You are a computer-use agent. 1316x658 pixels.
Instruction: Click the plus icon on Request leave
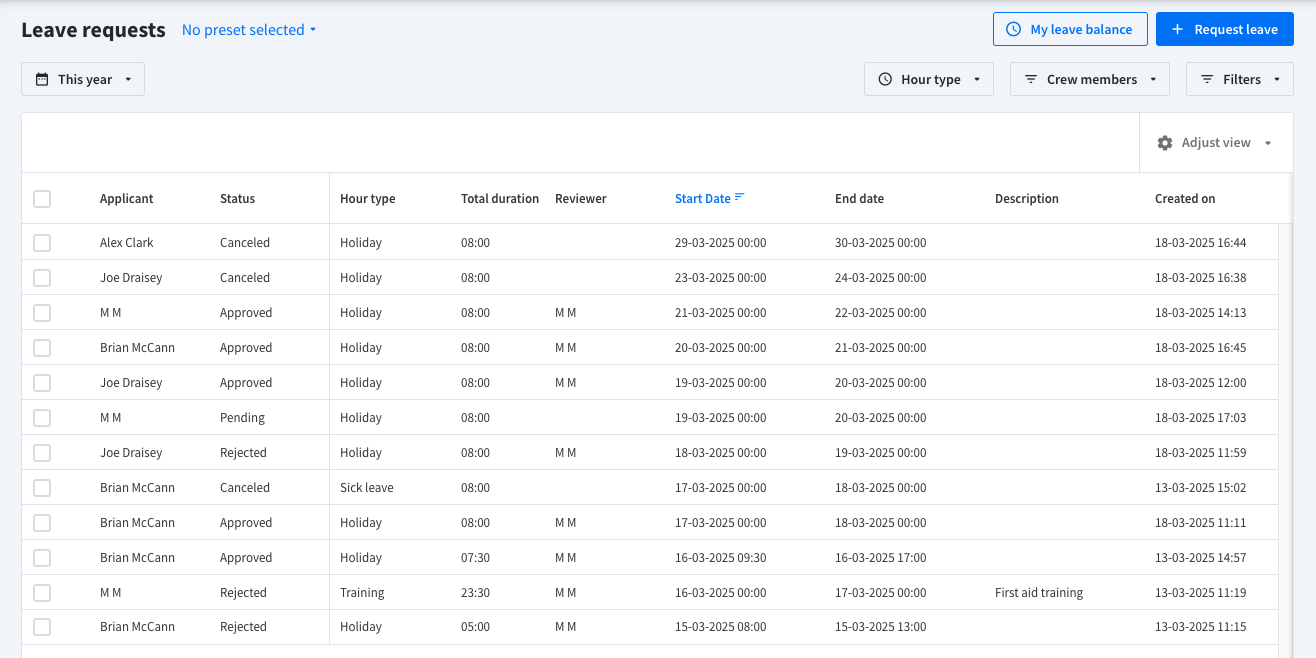[x=1178, y=30]
